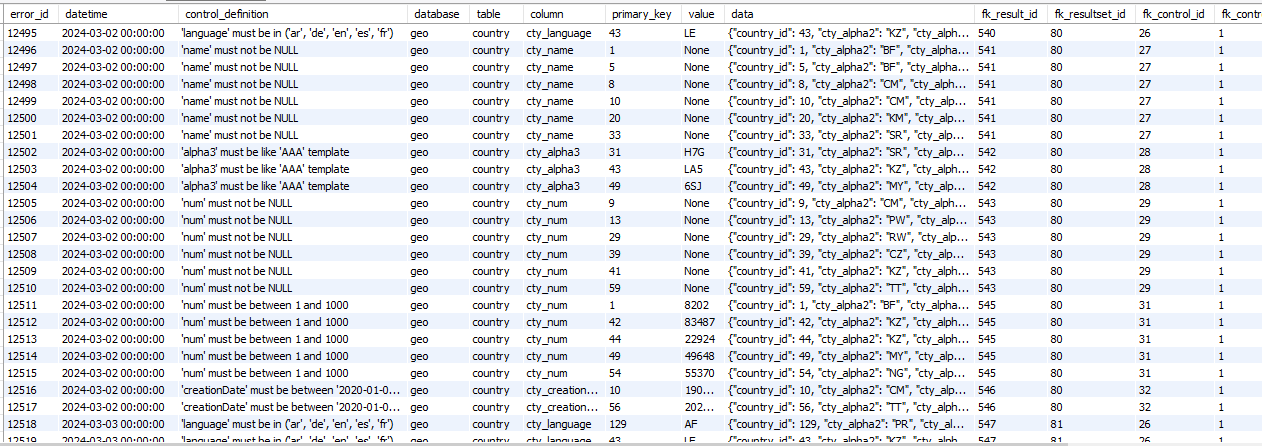Click error_id cell 12496
The image size is (1262, 446).
[22, 50]
